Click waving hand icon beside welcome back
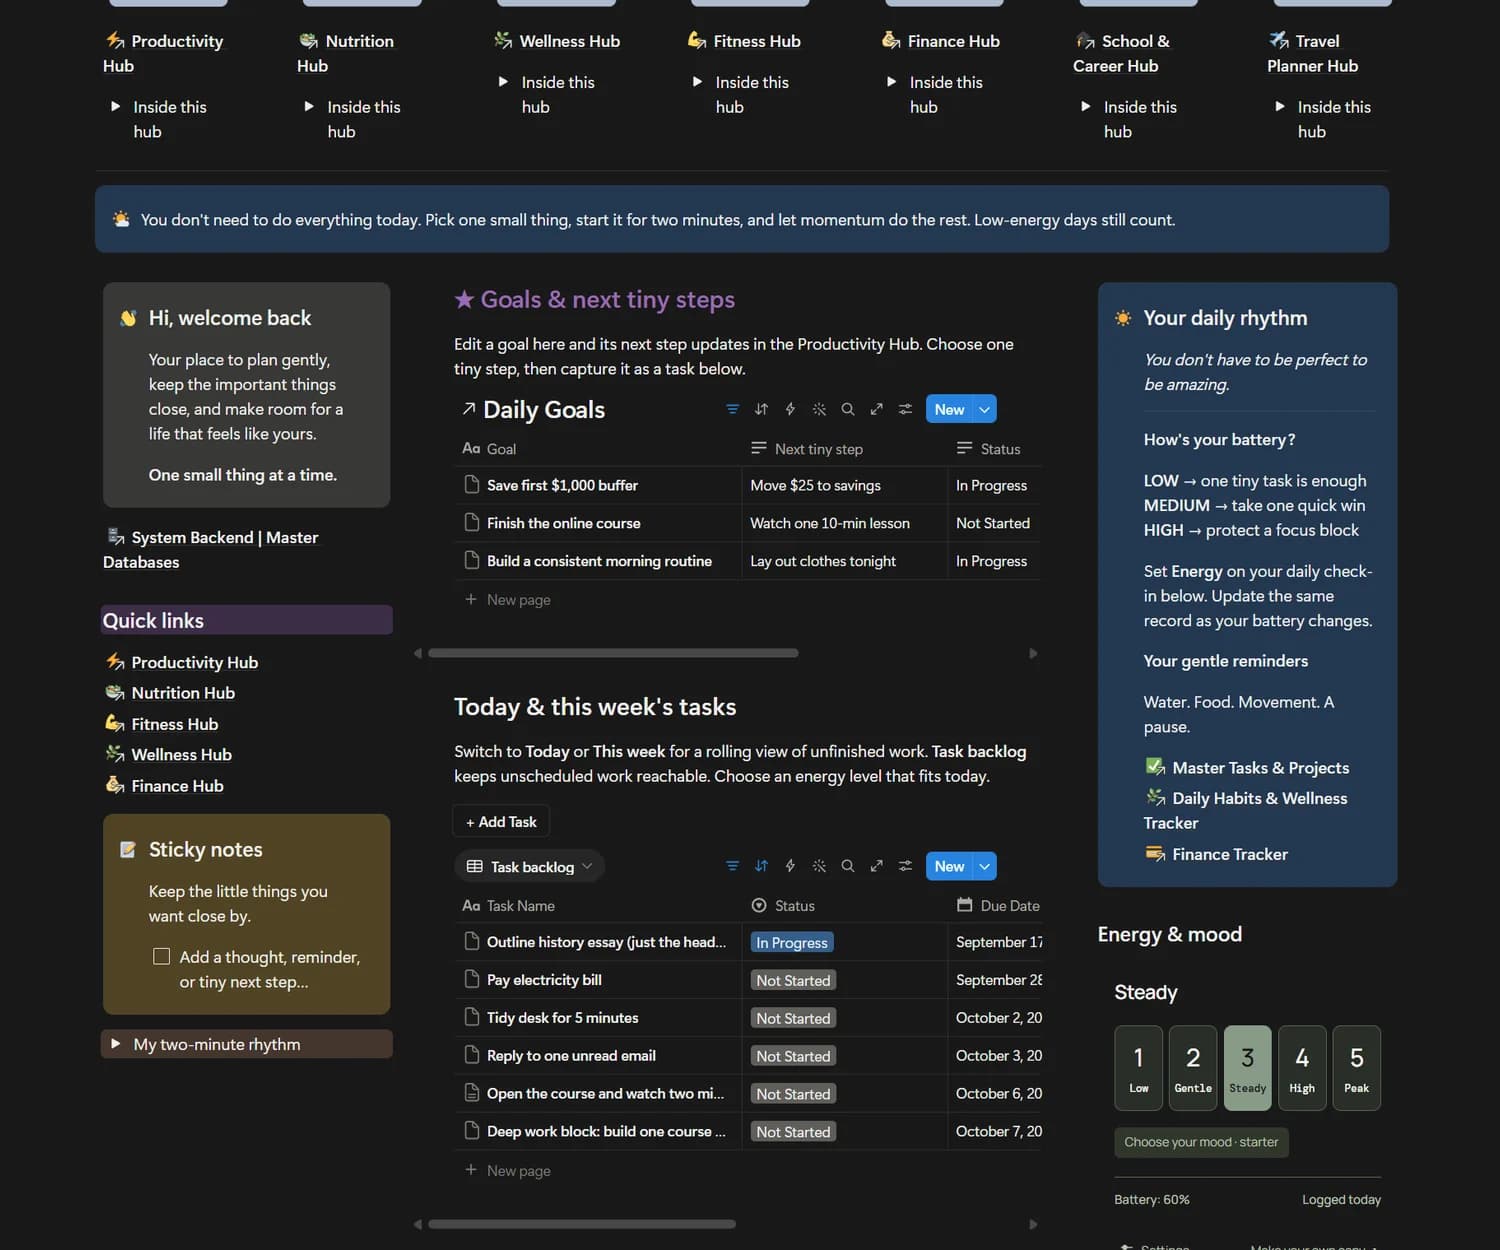Viewport: 1500px width, 1250px height. 128,318
